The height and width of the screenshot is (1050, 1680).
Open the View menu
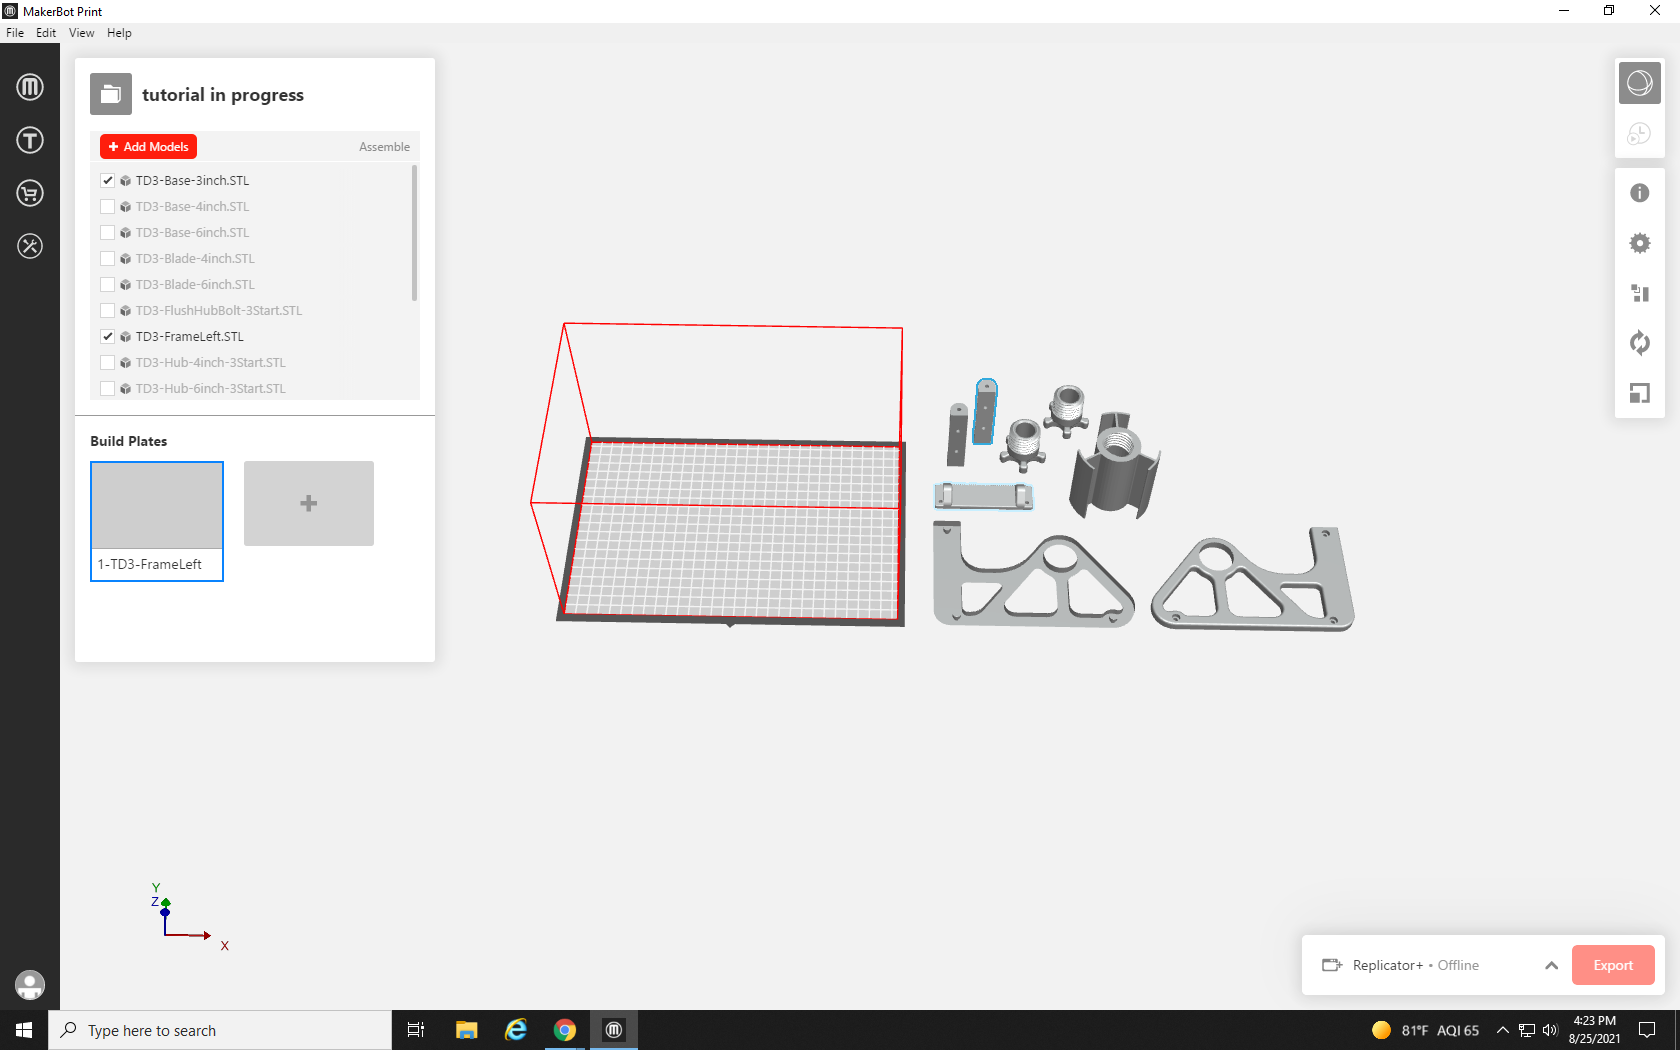click(81, 33)
